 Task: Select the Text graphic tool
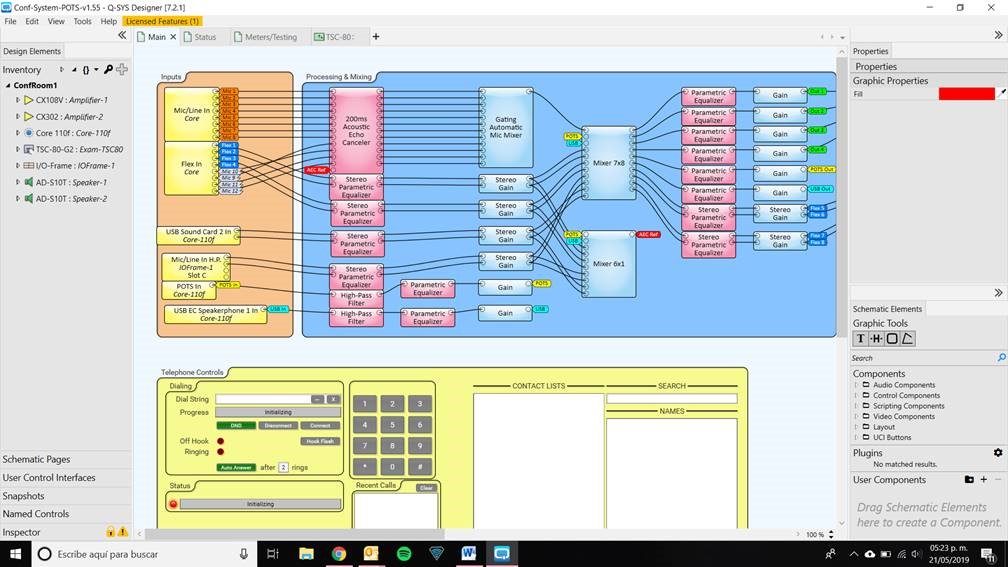(x=860, y=339)
